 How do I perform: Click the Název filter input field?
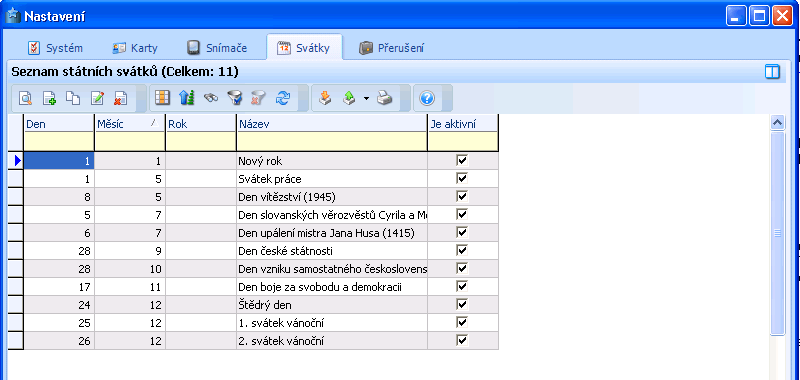point(332,141)
